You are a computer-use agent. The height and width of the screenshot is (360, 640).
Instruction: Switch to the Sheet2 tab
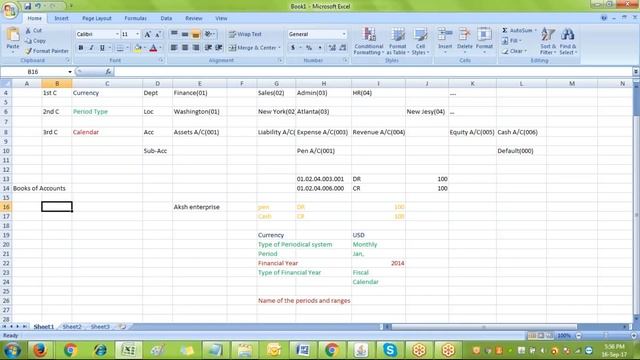[x=72, y=327]
